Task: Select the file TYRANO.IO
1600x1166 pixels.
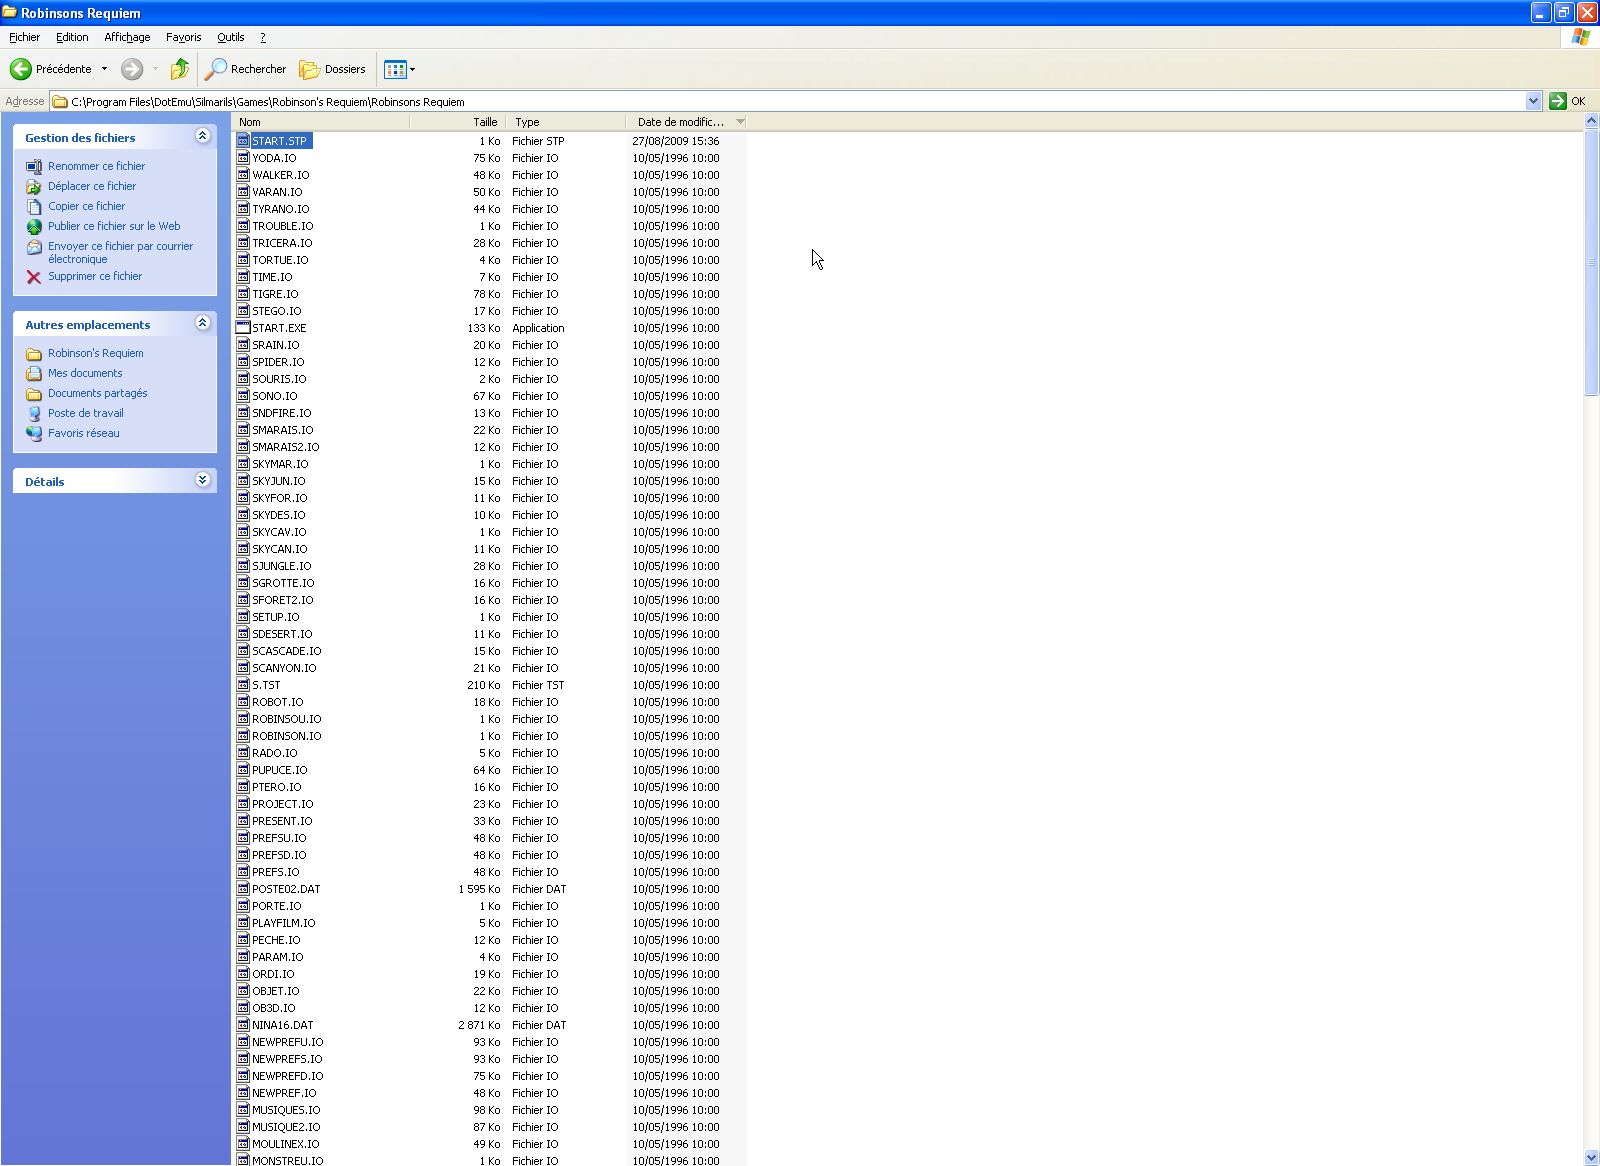Action: pos(280,209)
